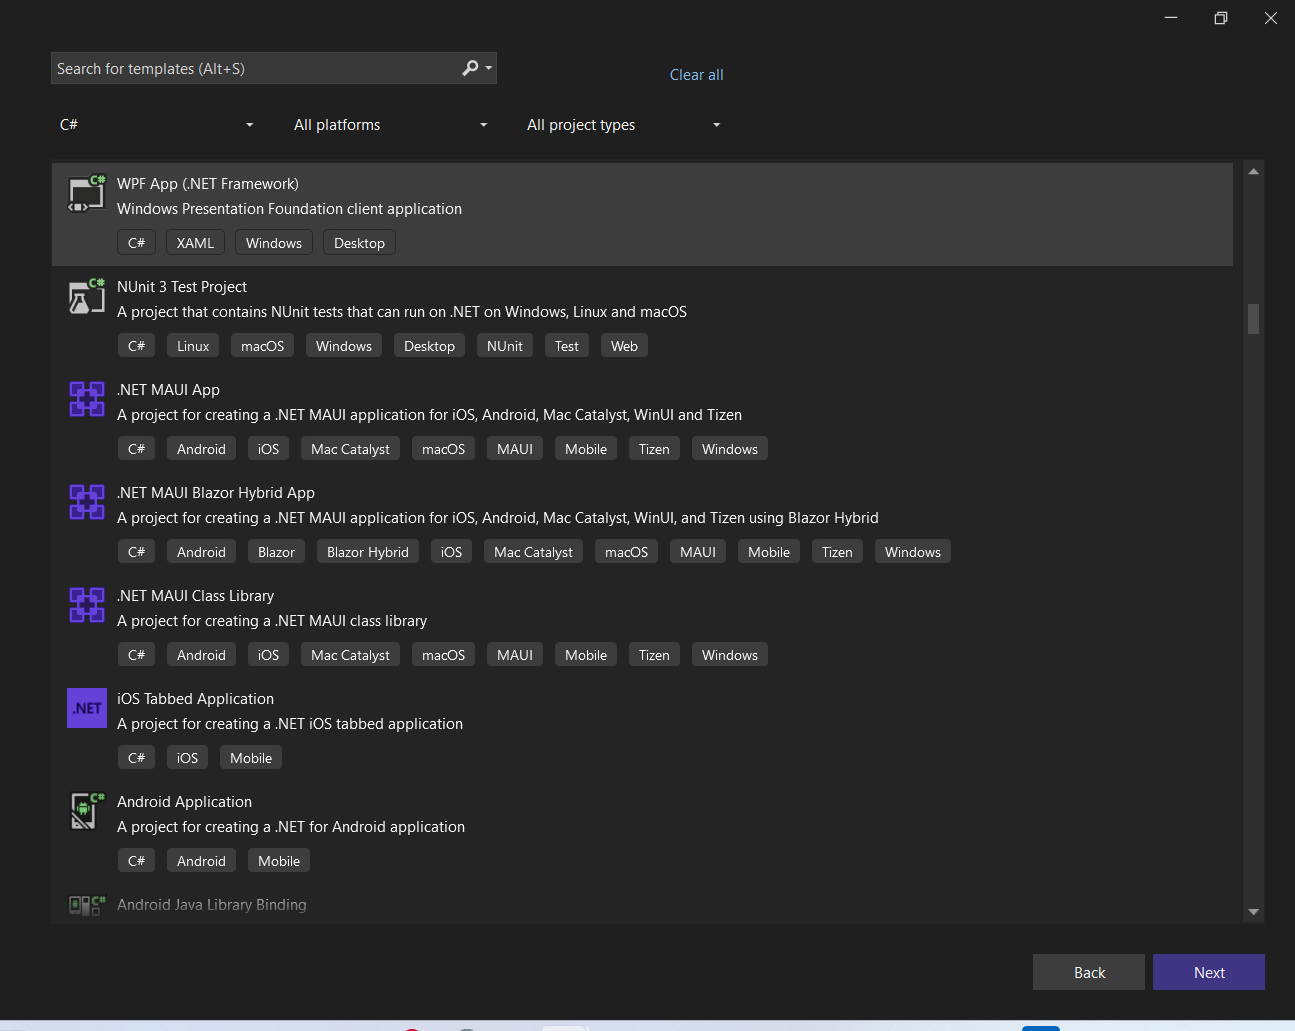Viewport: 1295px width, 1031px height.
Task: Open the All platforms filter dropdown
Action: click(x=391, y=125)
